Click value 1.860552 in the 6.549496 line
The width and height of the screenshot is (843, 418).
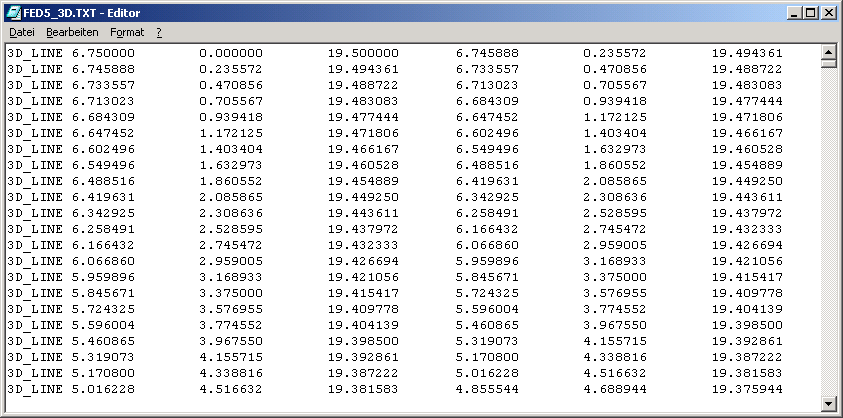click(x=615, y=165)
